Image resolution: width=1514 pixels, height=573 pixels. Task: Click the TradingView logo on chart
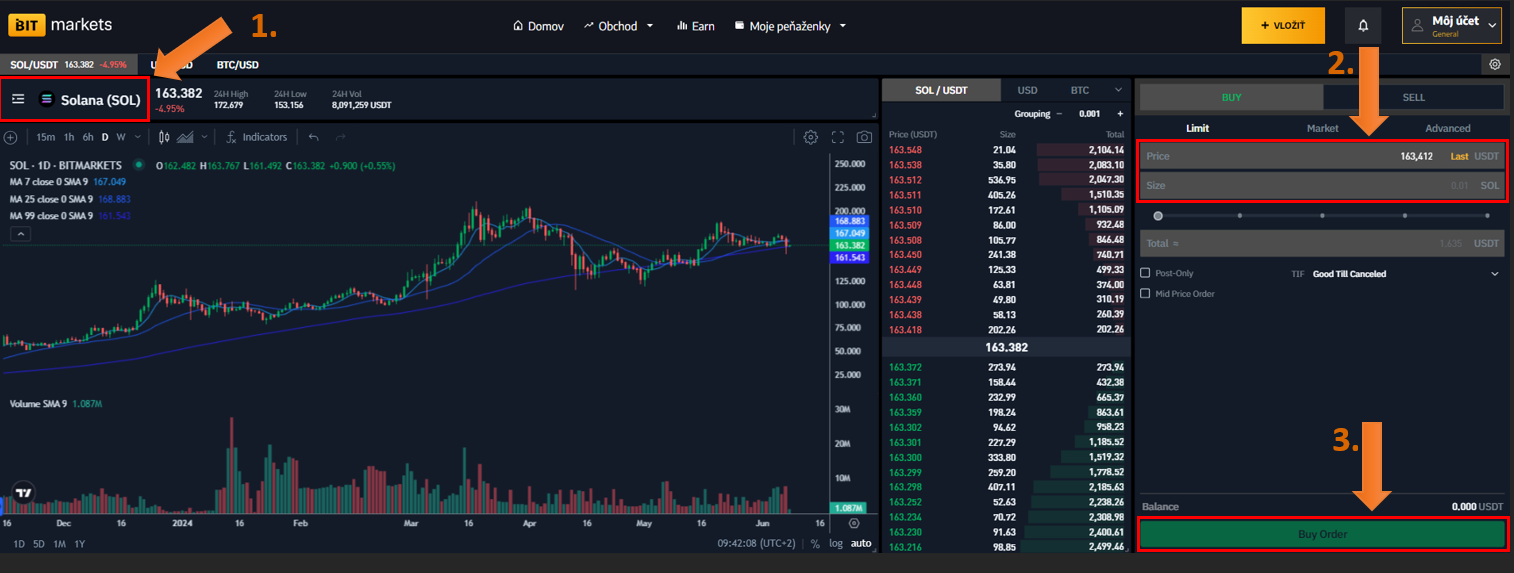23,493
